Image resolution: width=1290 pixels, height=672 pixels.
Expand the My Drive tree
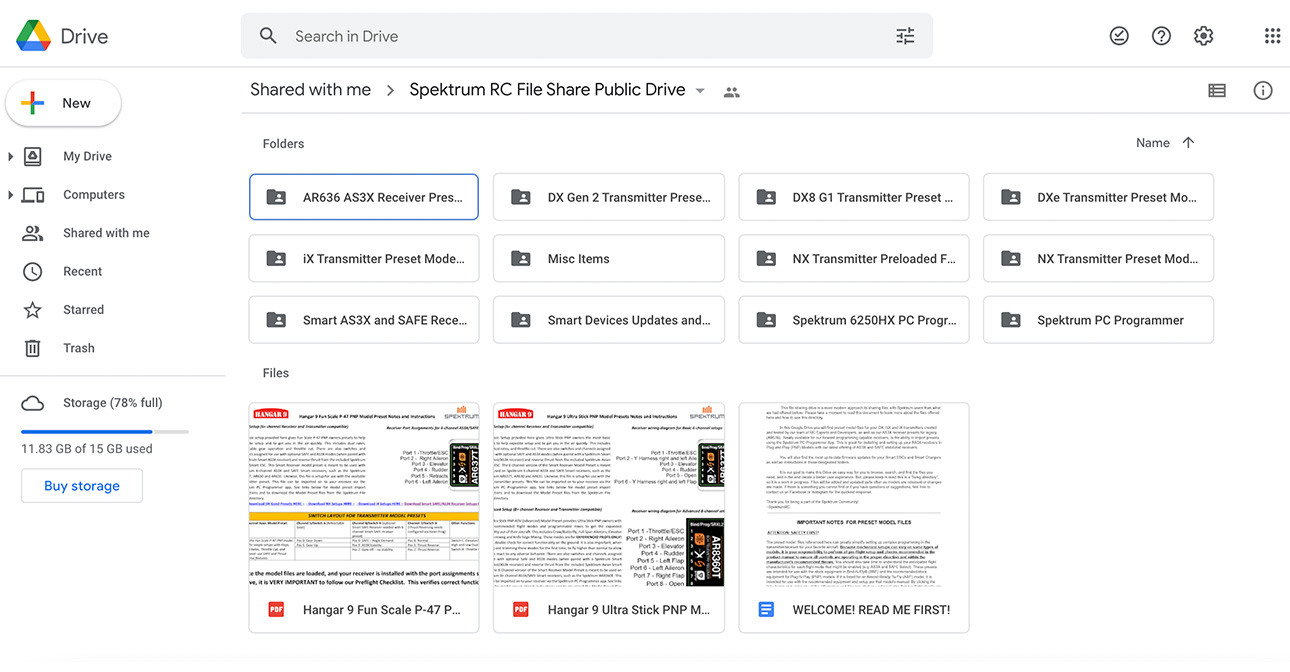(x=11, y=156)
